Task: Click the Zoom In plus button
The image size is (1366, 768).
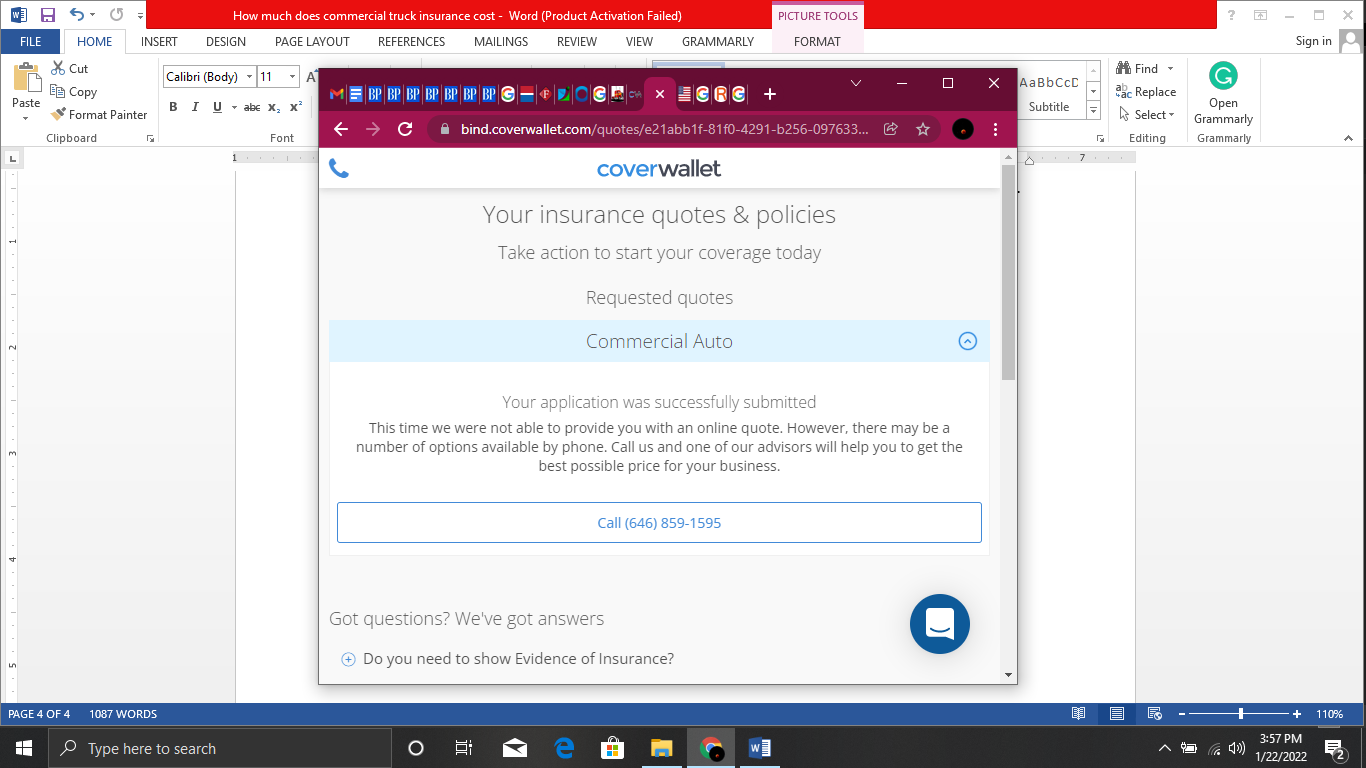Action: (x=1297, y=714)
